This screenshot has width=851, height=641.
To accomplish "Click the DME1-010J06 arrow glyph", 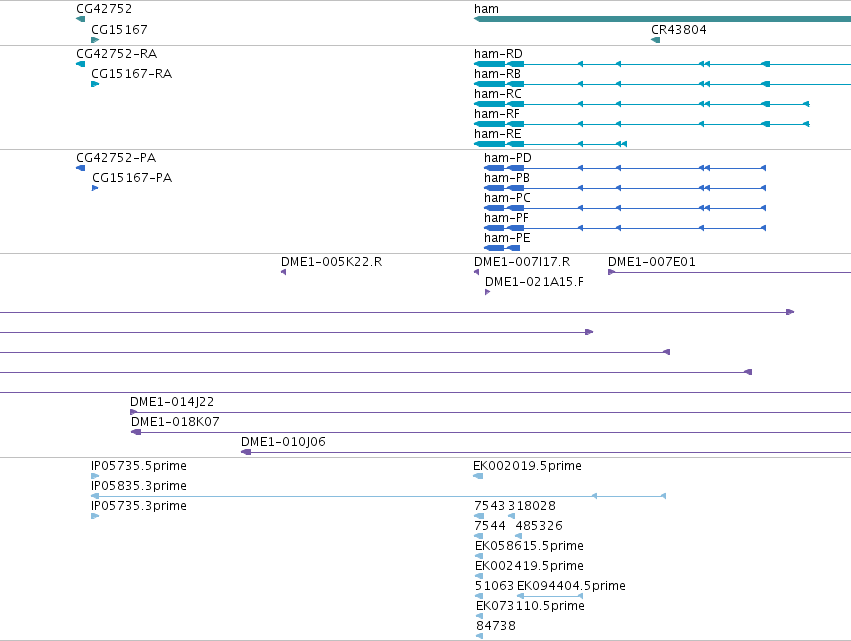I will coord(246,452).
